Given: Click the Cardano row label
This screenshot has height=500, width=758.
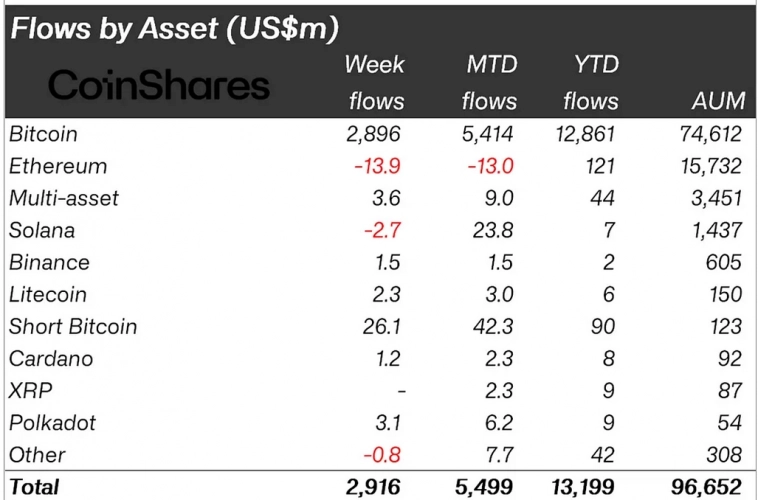Looking at the screenshot, I should click(x=48, y=358).
